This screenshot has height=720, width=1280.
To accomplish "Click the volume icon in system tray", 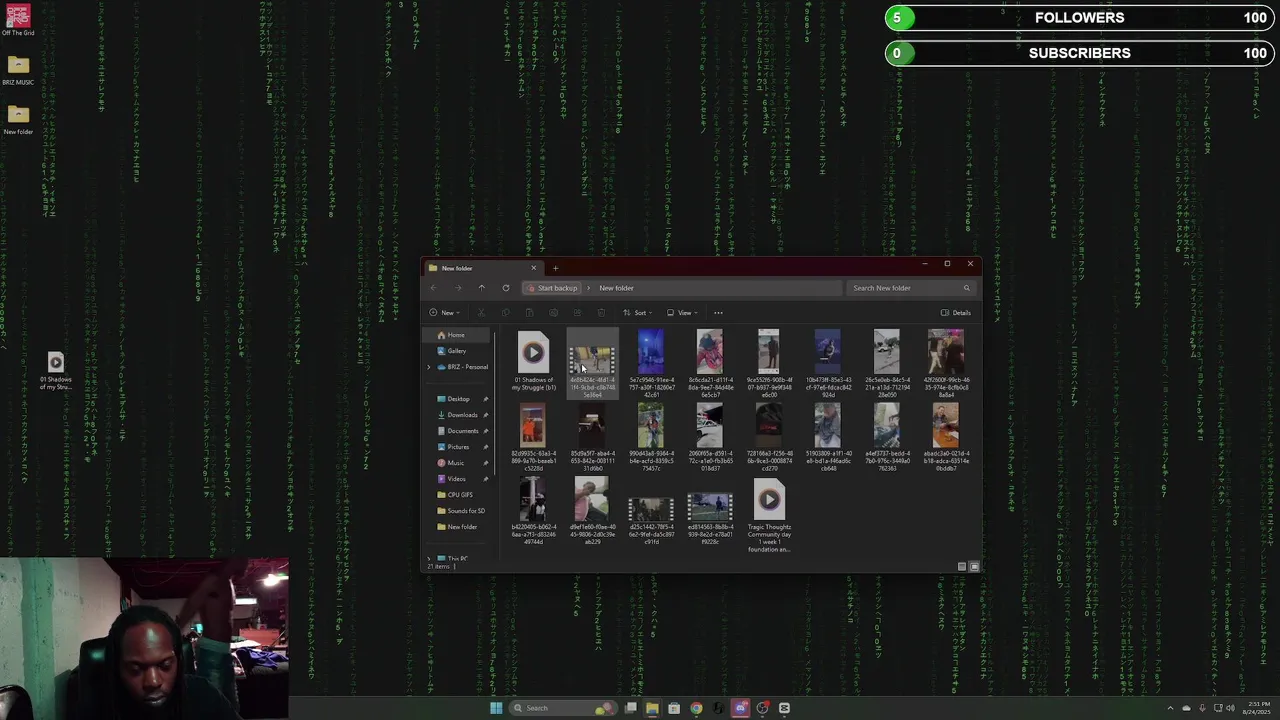I will [1229, 708].
